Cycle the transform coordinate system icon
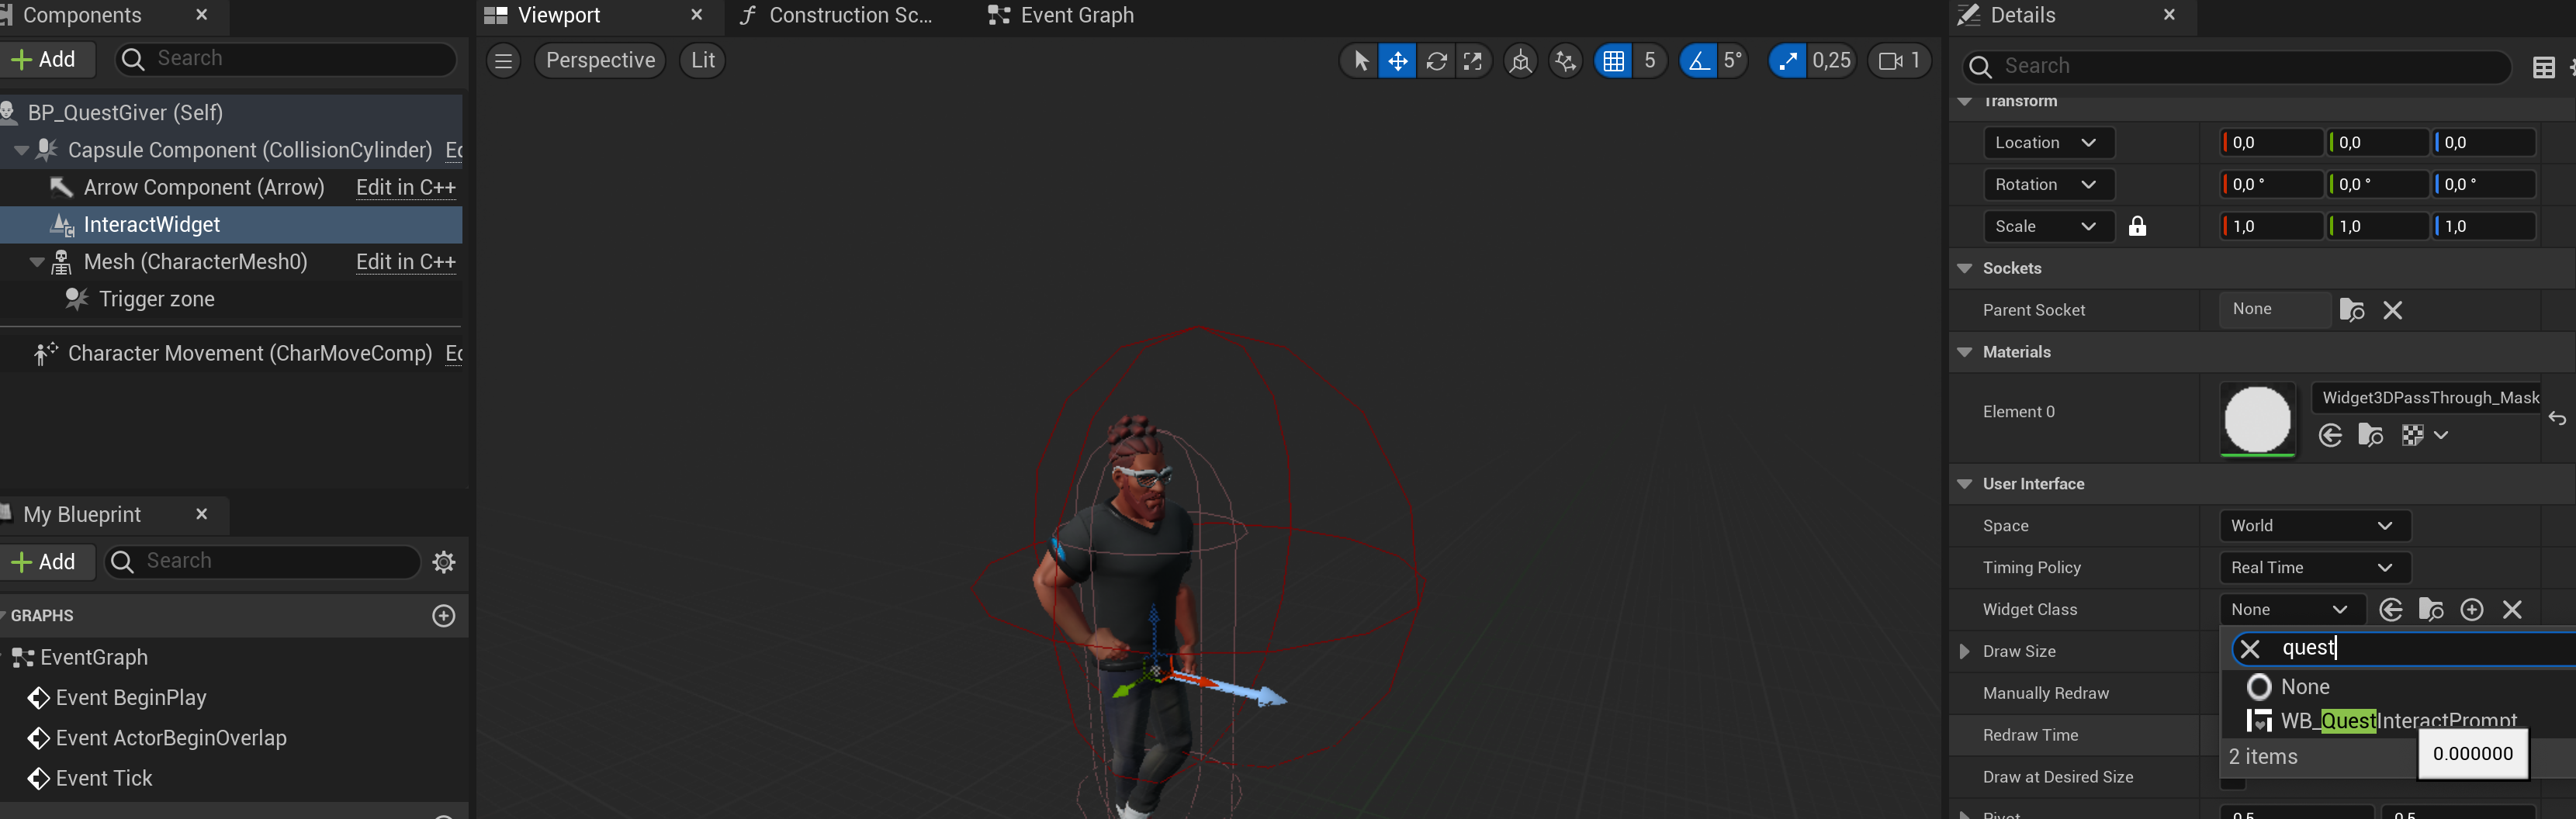This screenshot has height=819, width=2576. 1520,61
